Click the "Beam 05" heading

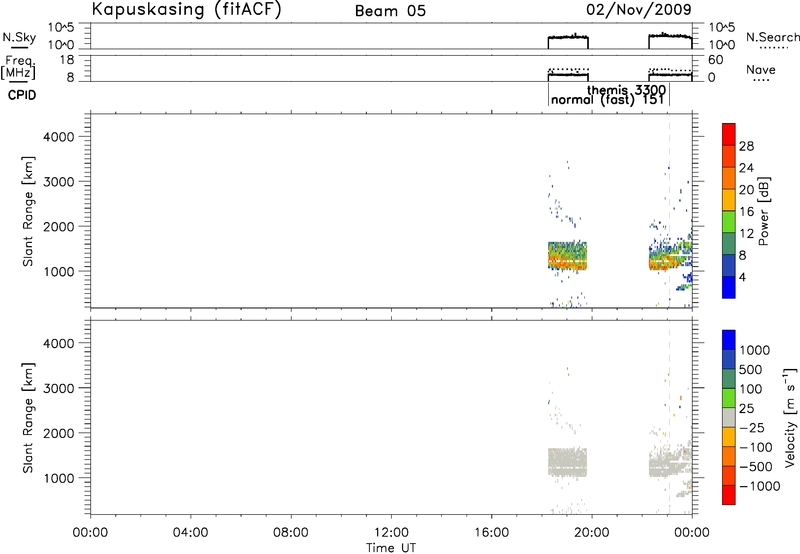pyautogui.click(x=390, y=11)
